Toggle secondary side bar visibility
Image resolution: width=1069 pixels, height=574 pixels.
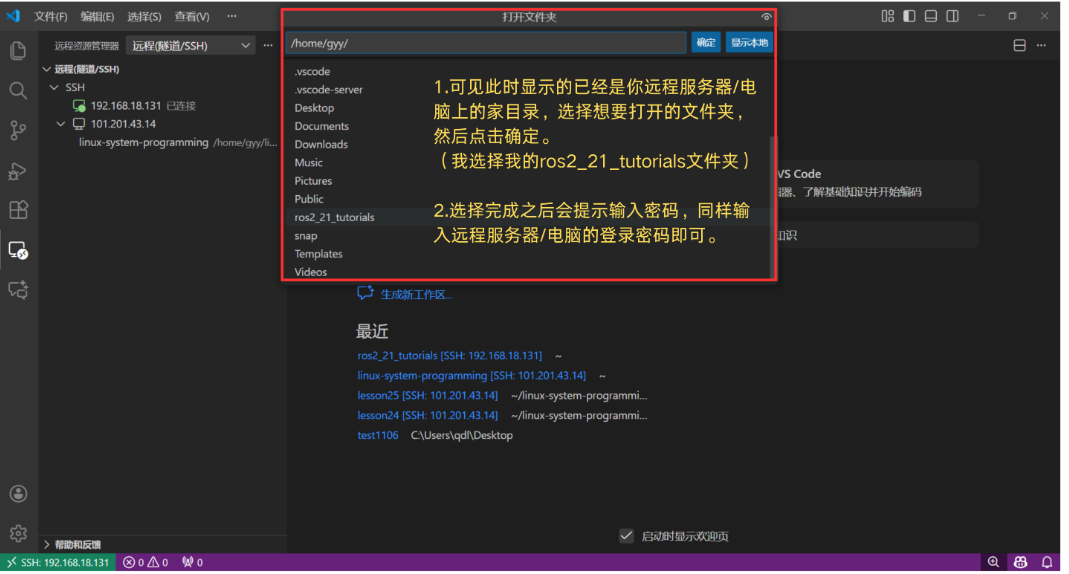pyautogui.click(x=952, y=16)
